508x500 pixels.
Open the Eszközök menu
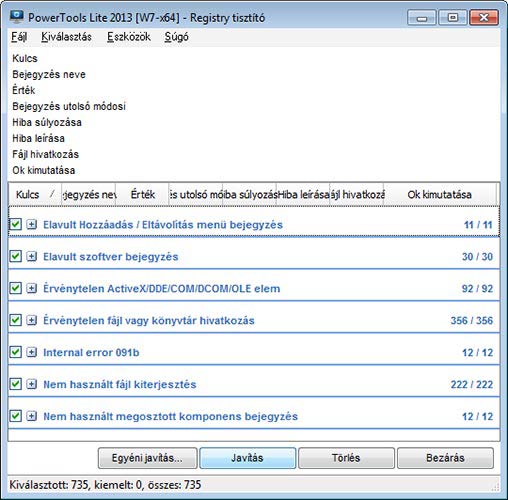point(129,37)
